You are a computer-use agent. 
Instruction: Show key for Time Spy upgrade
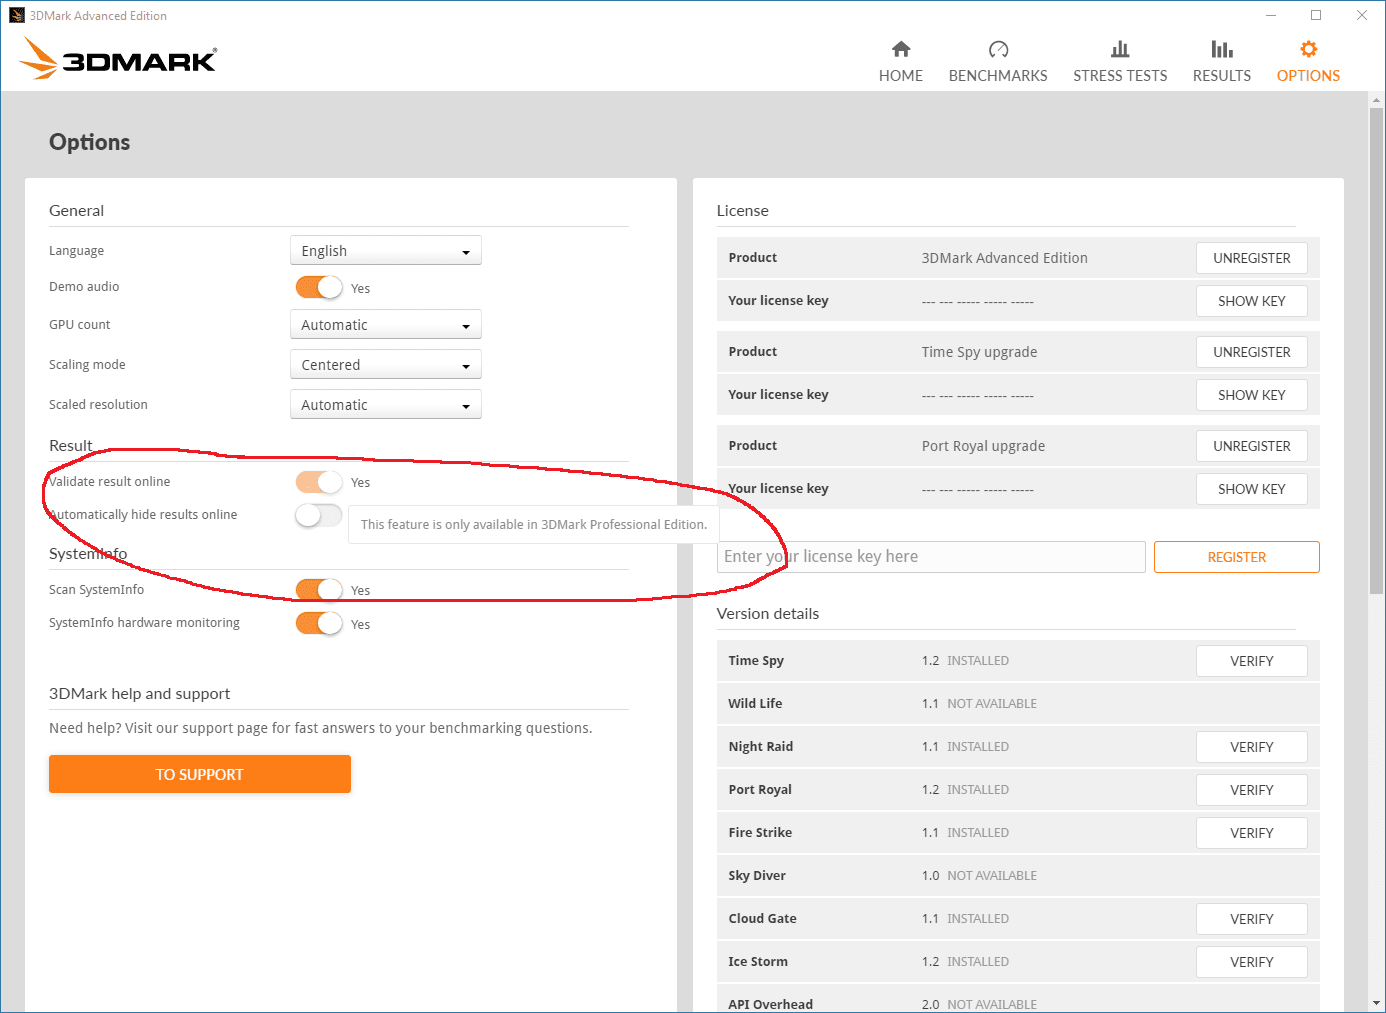tap(1252, 395)
